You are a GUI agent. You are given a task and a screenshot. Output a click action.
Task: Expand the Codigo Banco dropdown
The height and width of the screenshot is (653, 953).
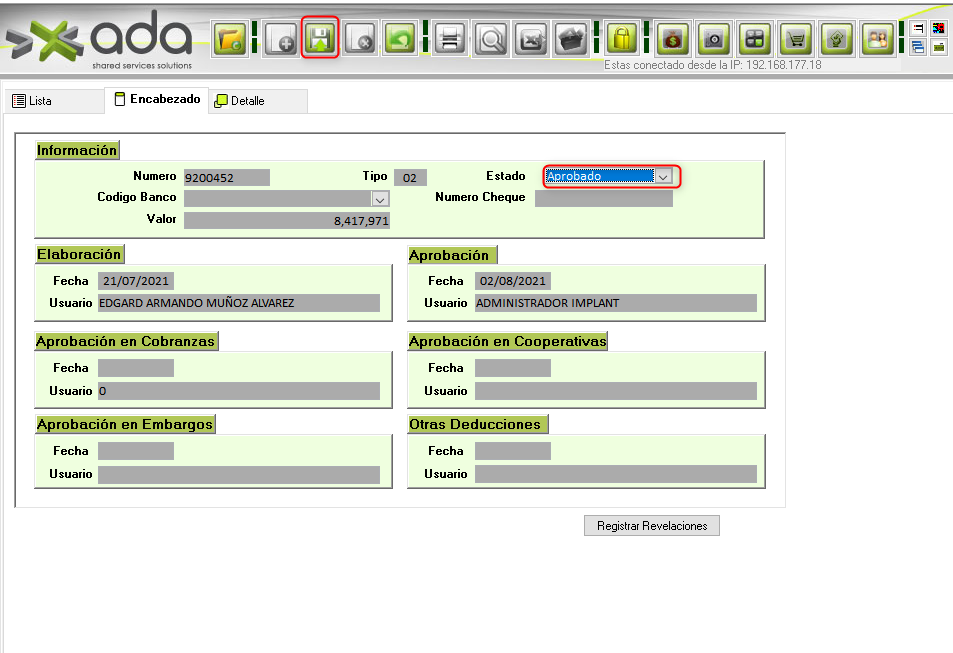pos(379,198)
